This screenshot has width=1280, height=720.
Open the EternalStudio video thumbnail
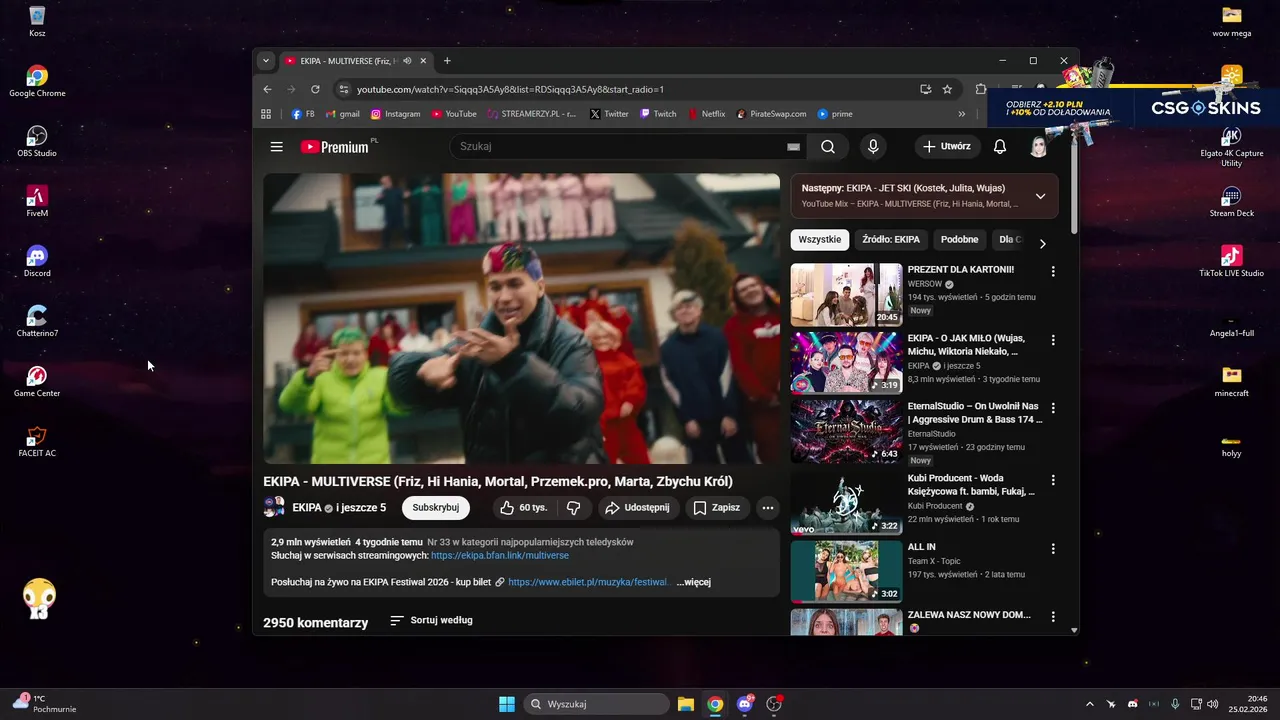[x=846, y=431]
